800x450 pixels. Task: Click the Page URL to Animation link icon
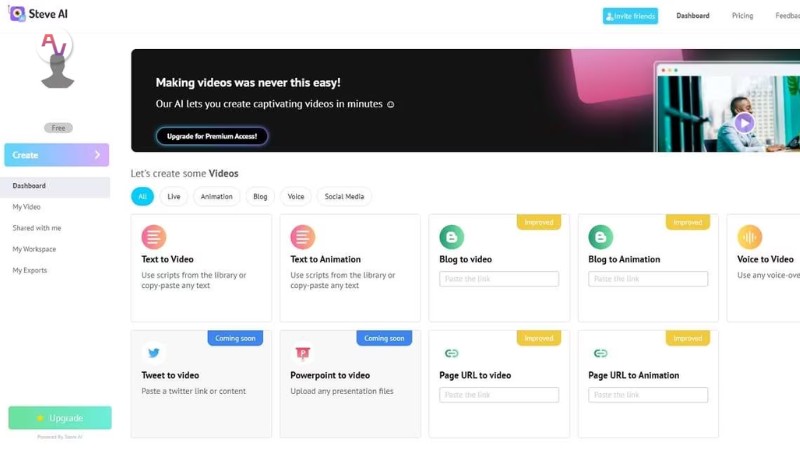coord(601,353)
